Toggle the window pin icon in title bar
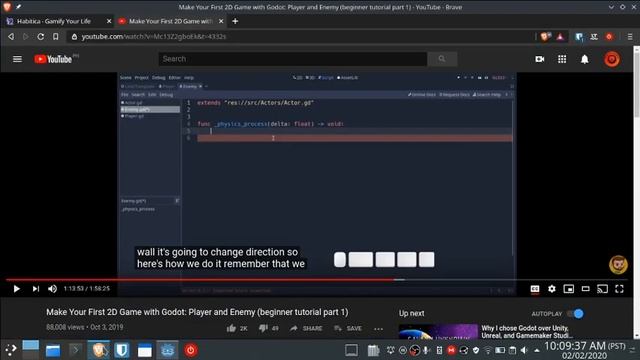Screen dimensions: 640x360 [18, 7]
